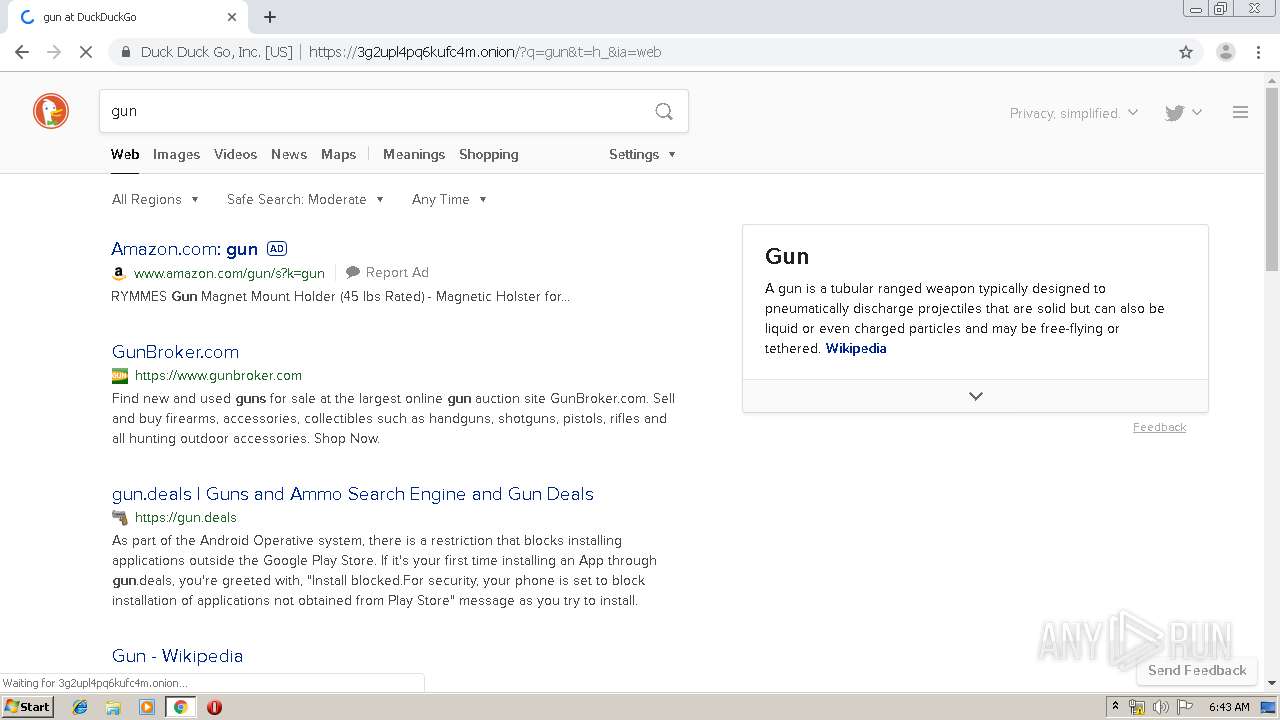Click the GunBroker favicon
Image resolution: width=1280 pixels, height=720 pixels.
coord(120,376)
